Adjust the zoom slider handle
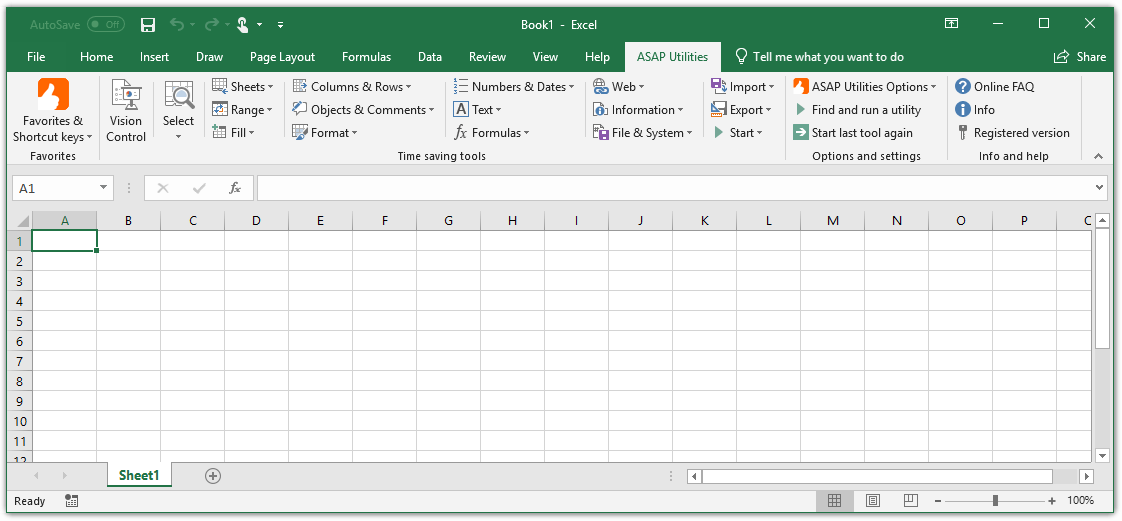Viewport: 1122px width, 521px height. point(995,501)
